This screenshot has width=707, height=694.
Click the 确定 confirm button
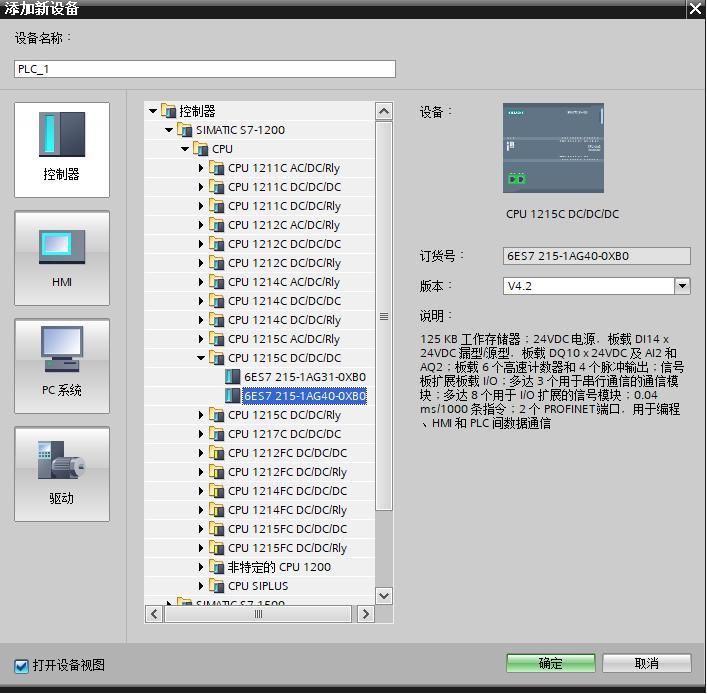tap(551, 663)
